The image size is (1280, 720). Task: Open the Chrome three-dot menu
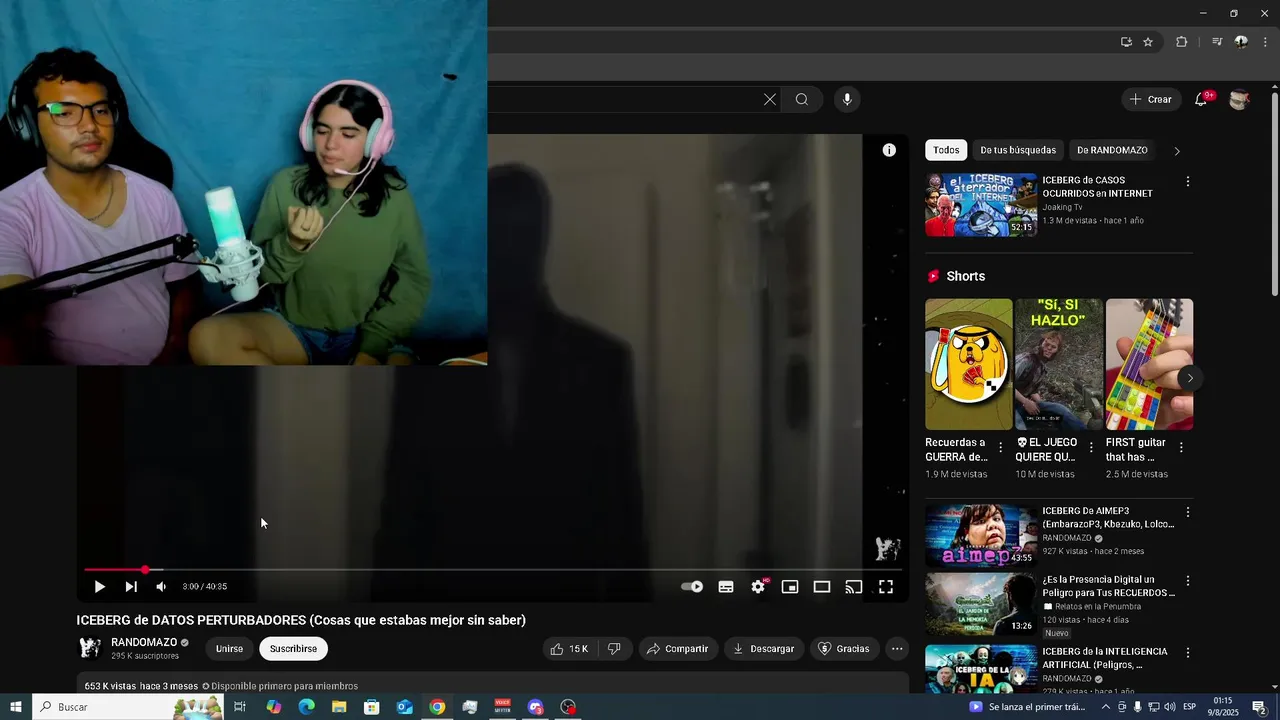coord(1264,42)
